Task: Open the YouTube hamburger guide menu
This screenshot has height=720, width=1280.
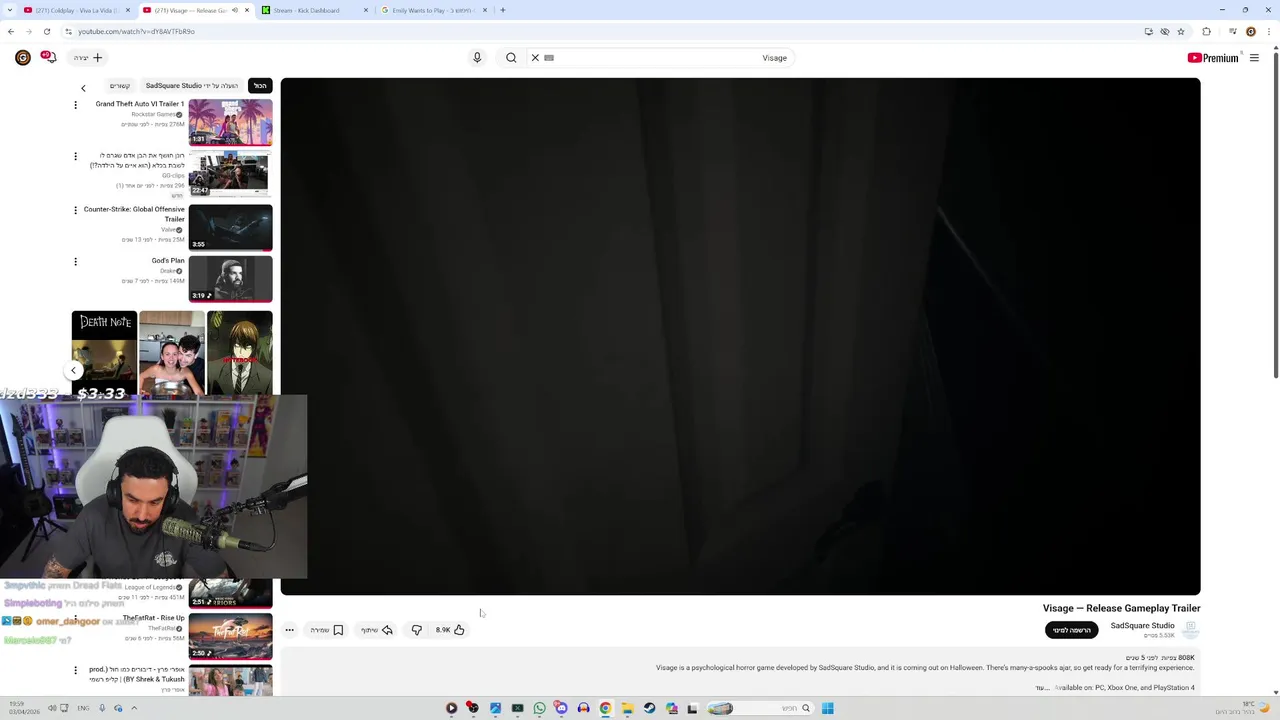Action: [x=1254, y=58]
